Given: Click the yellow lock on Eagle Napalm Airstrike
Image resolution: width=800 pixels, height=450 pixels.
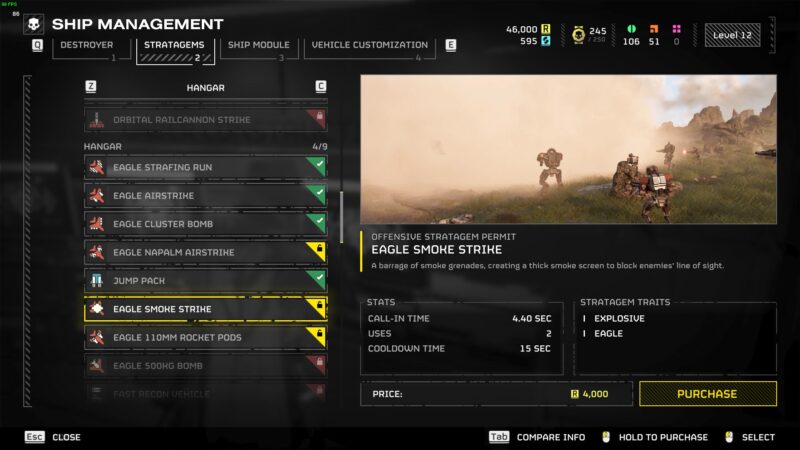Looking at the screenshot, I should coord(319,249).
